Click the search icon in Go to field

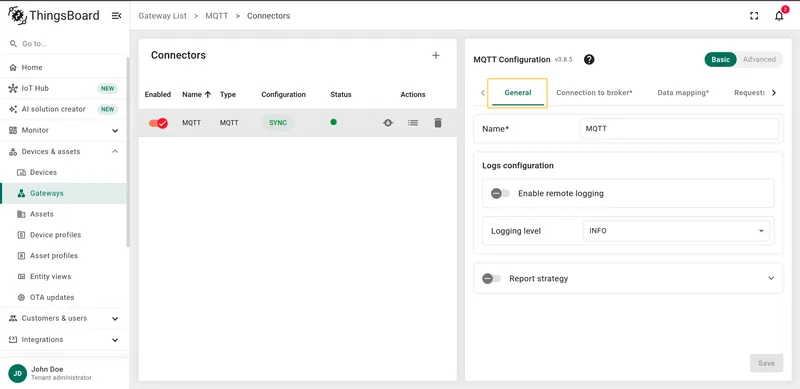(13, 44)
